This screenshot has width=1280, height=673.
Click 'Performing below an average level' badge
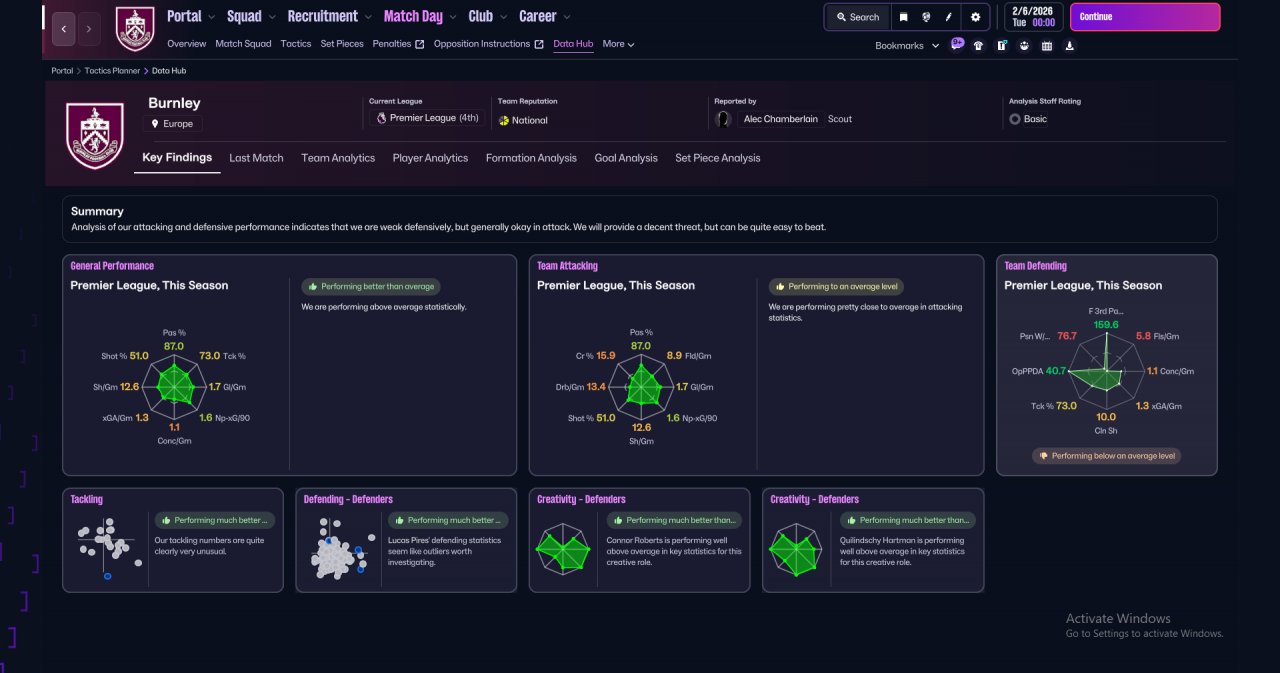pos(1106,456)
